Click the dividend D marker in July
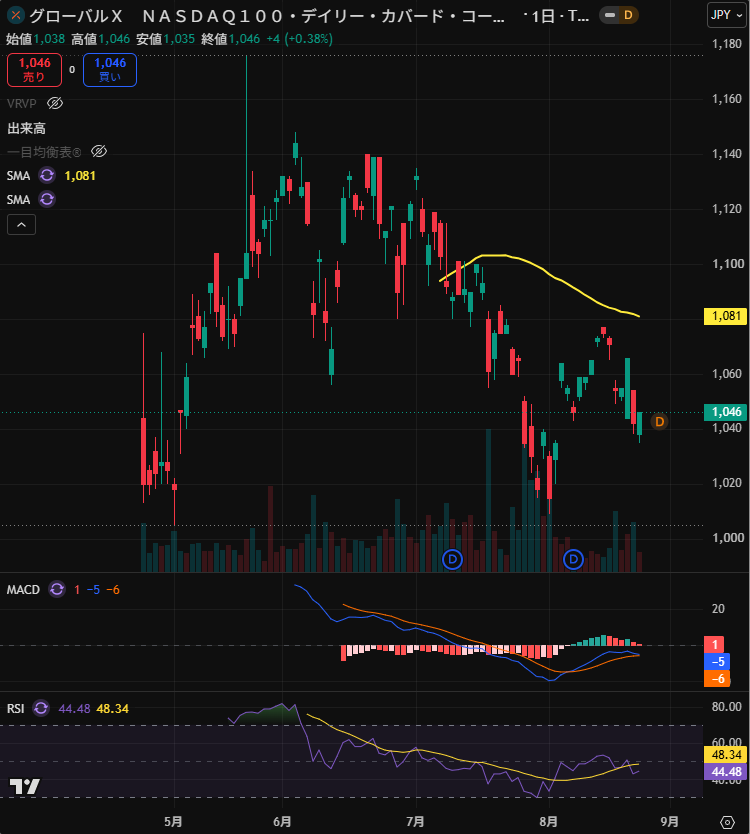750x834 pixels. tap(453, 559)
